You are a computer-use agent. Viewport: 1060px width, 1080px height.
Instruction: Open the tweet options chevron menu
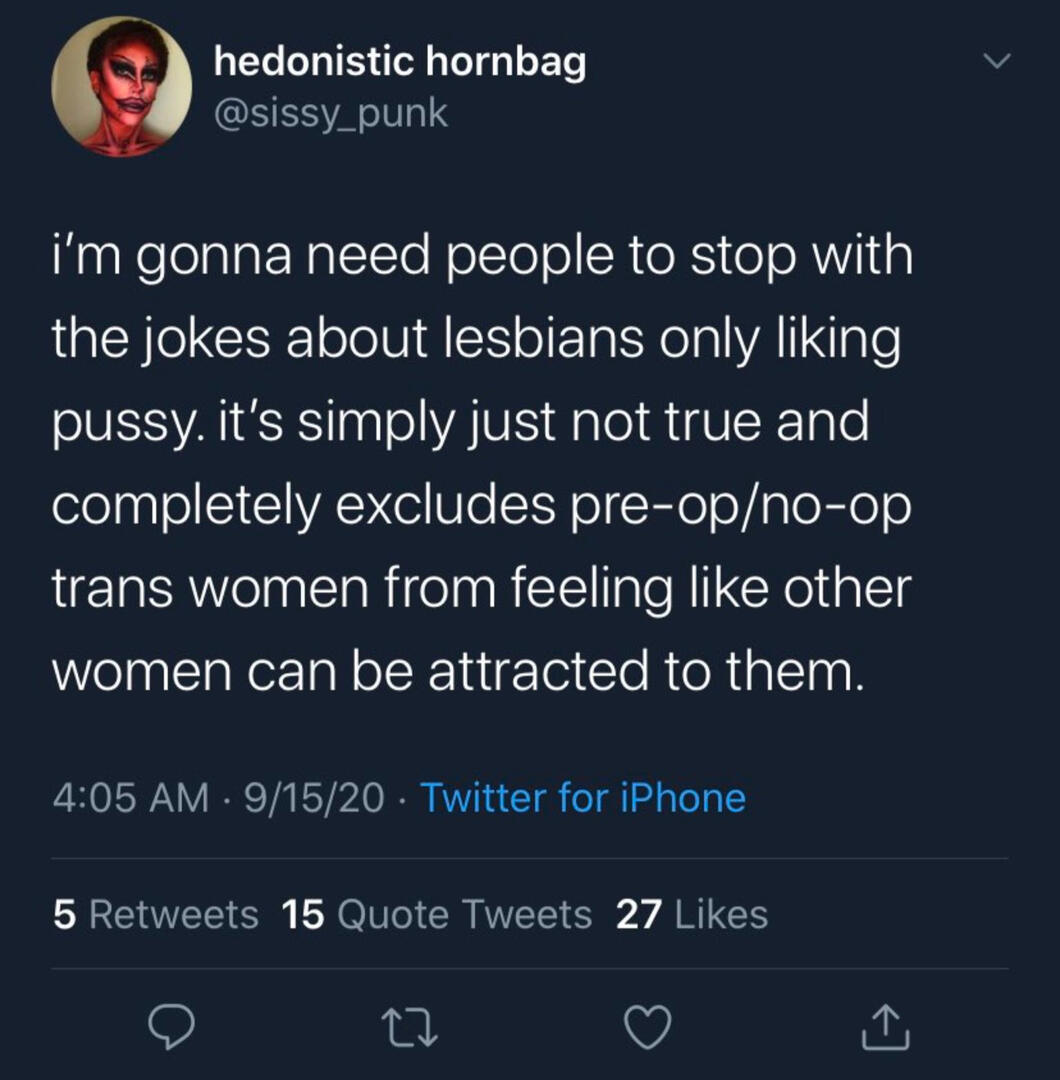click(x=996, y=63)
